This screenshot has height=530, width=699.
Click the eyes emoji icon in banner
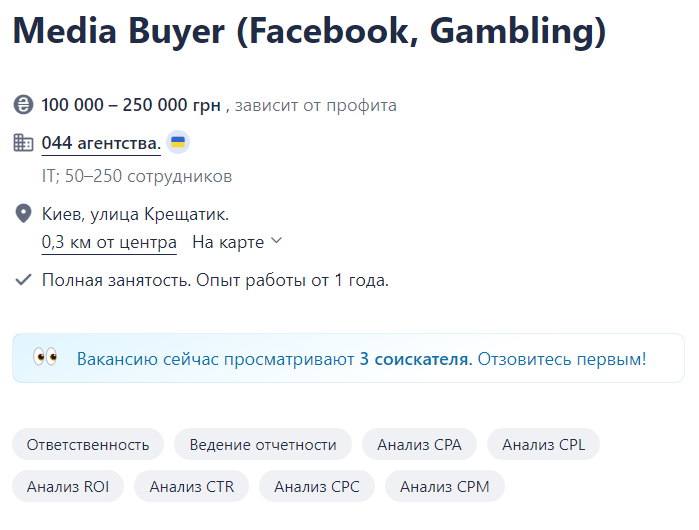coord(45,358)
